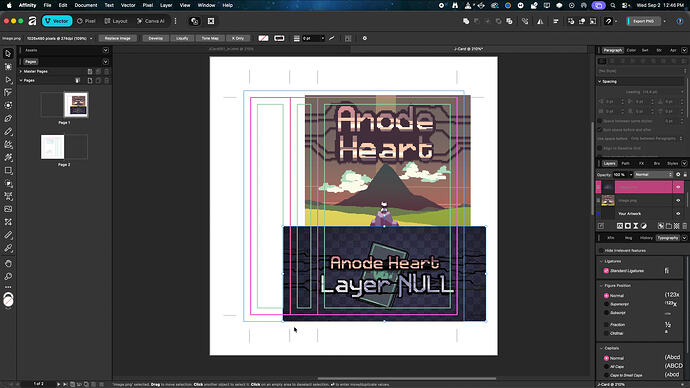The height and width of the screenshot is (388, 690).
Task: Select Superscript figure position
Action: [606, 304]
